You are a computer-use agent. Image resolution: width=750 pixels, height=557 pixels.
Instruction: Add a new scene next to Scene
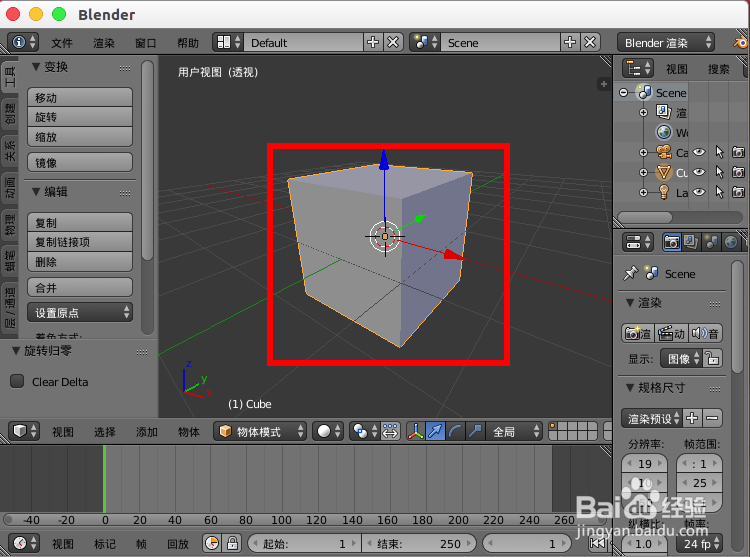tap(570, 42)
